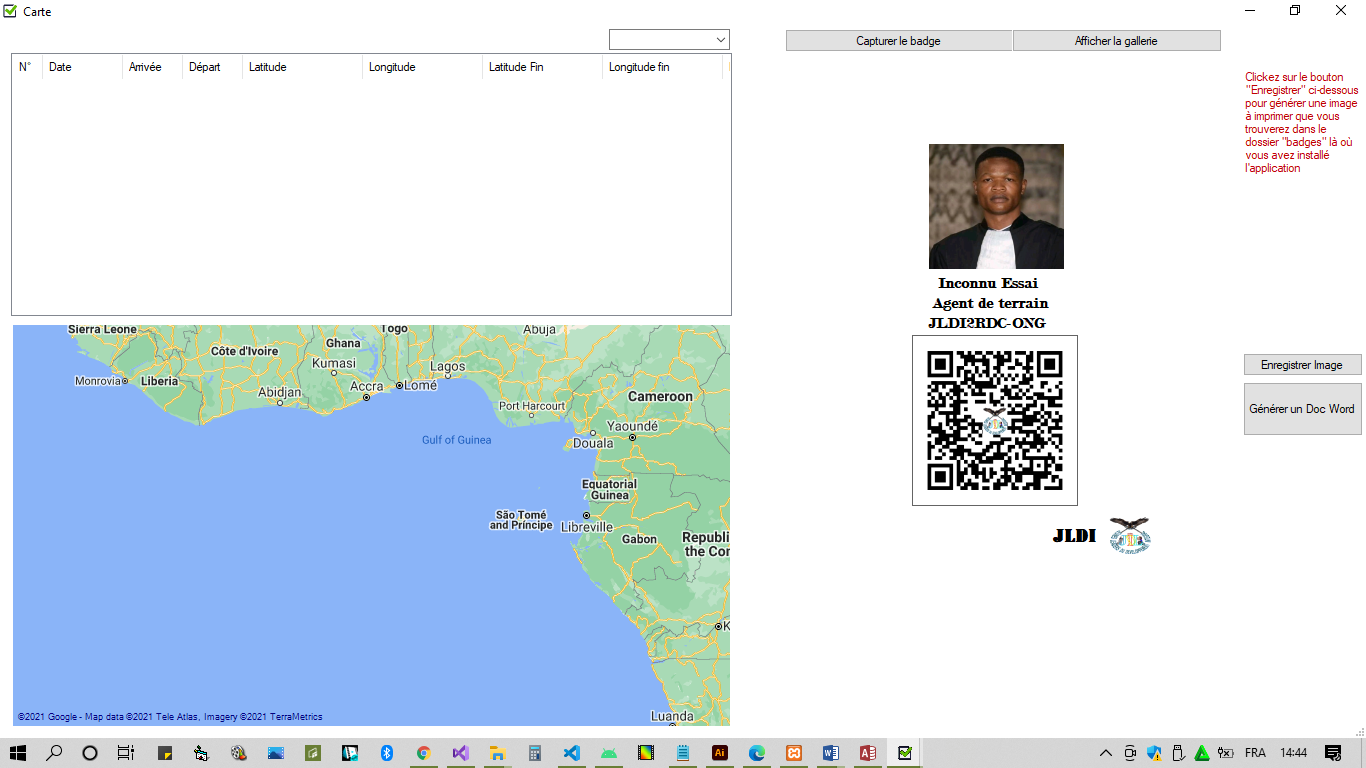Click the Départ column header
The width and height of the screenshot is (1366, 768).
click(212, 67)
